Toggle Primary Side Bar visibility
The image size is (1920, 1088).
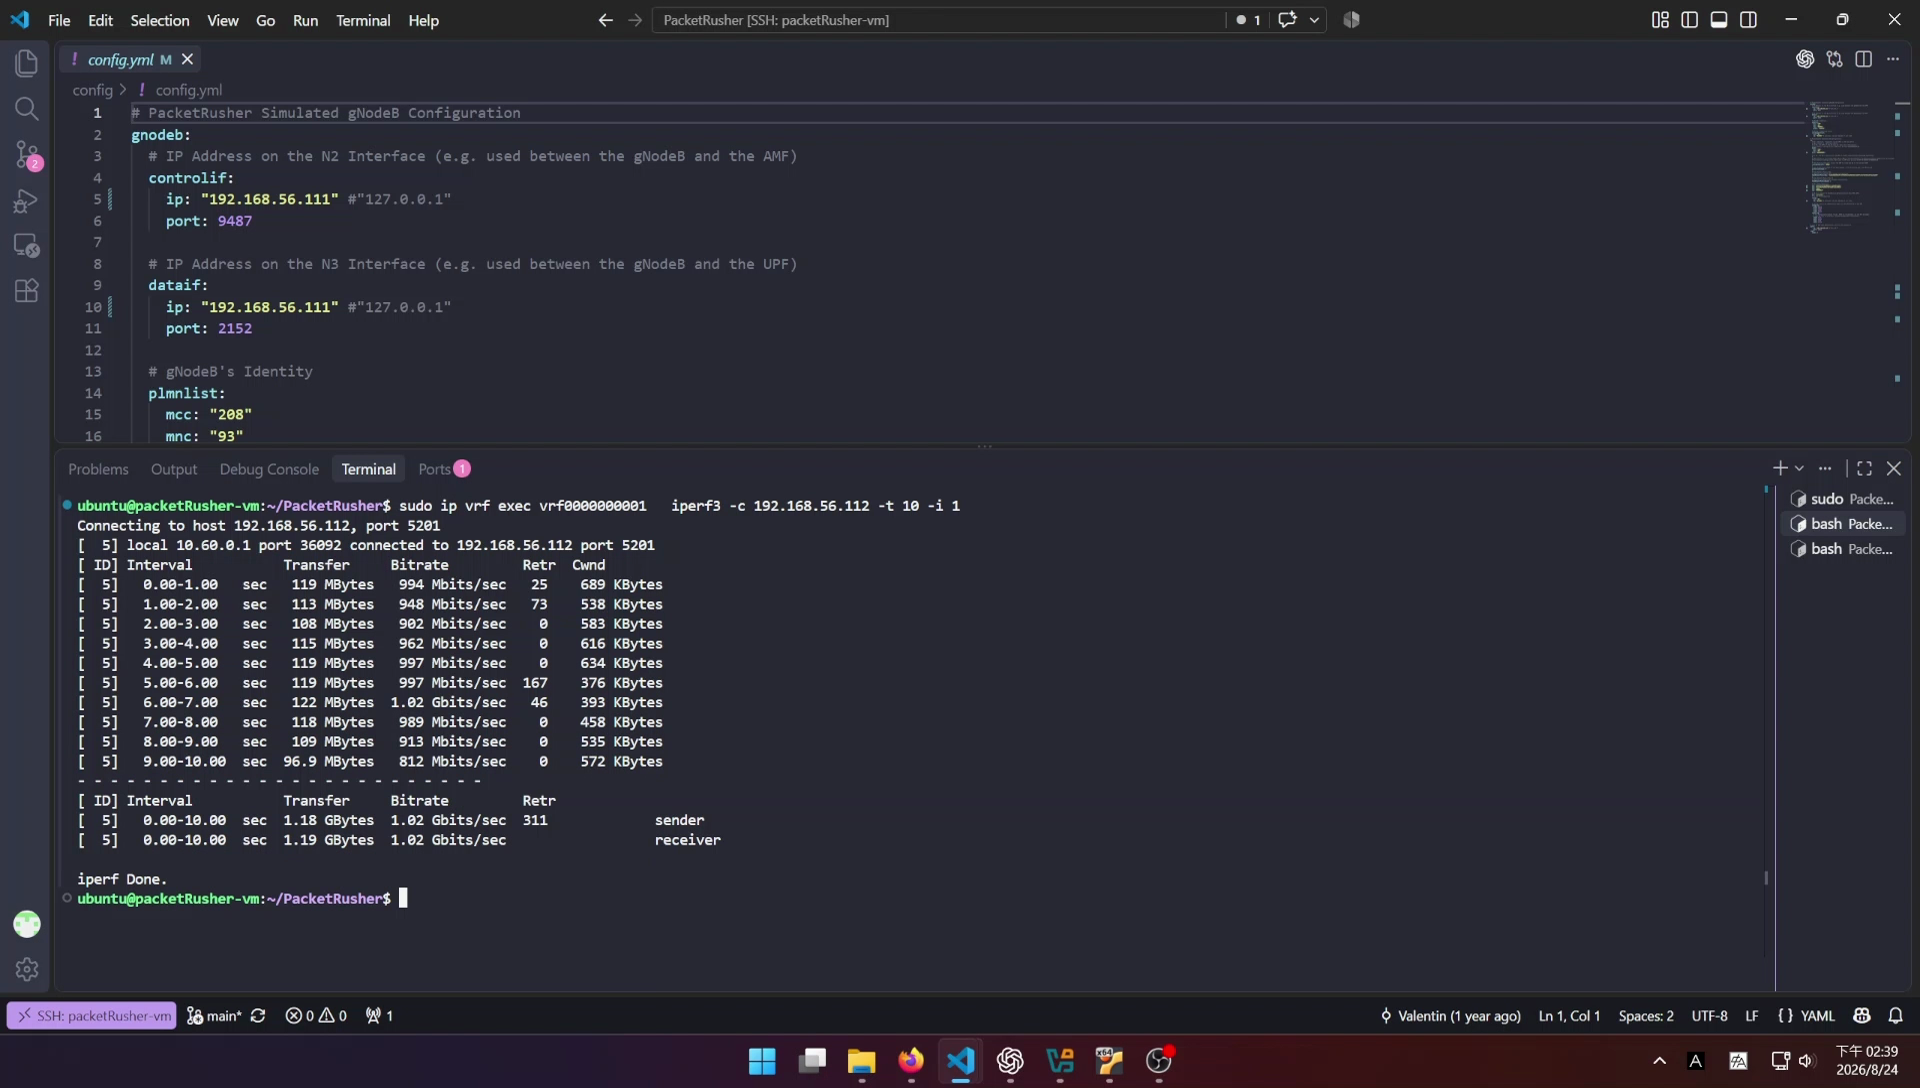[x=1690, y=20]
